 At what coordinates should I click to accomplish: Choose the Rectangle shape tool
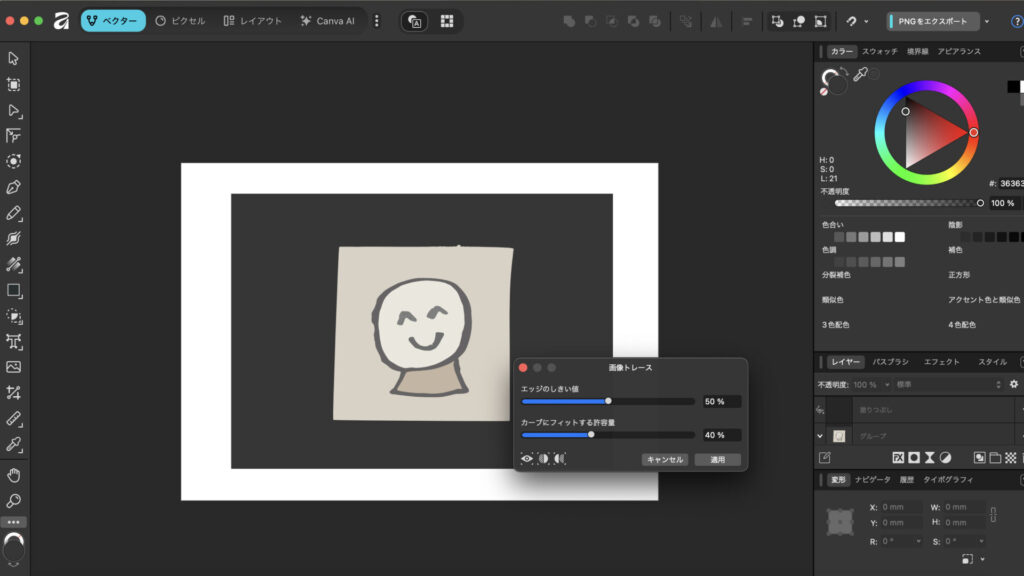pyautogui.click(x=14, y=290)
